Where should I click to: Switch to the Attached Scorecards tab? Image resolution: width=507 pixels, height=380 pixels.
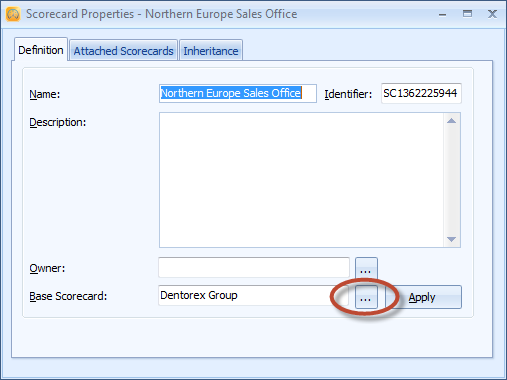tap(123, 51)
